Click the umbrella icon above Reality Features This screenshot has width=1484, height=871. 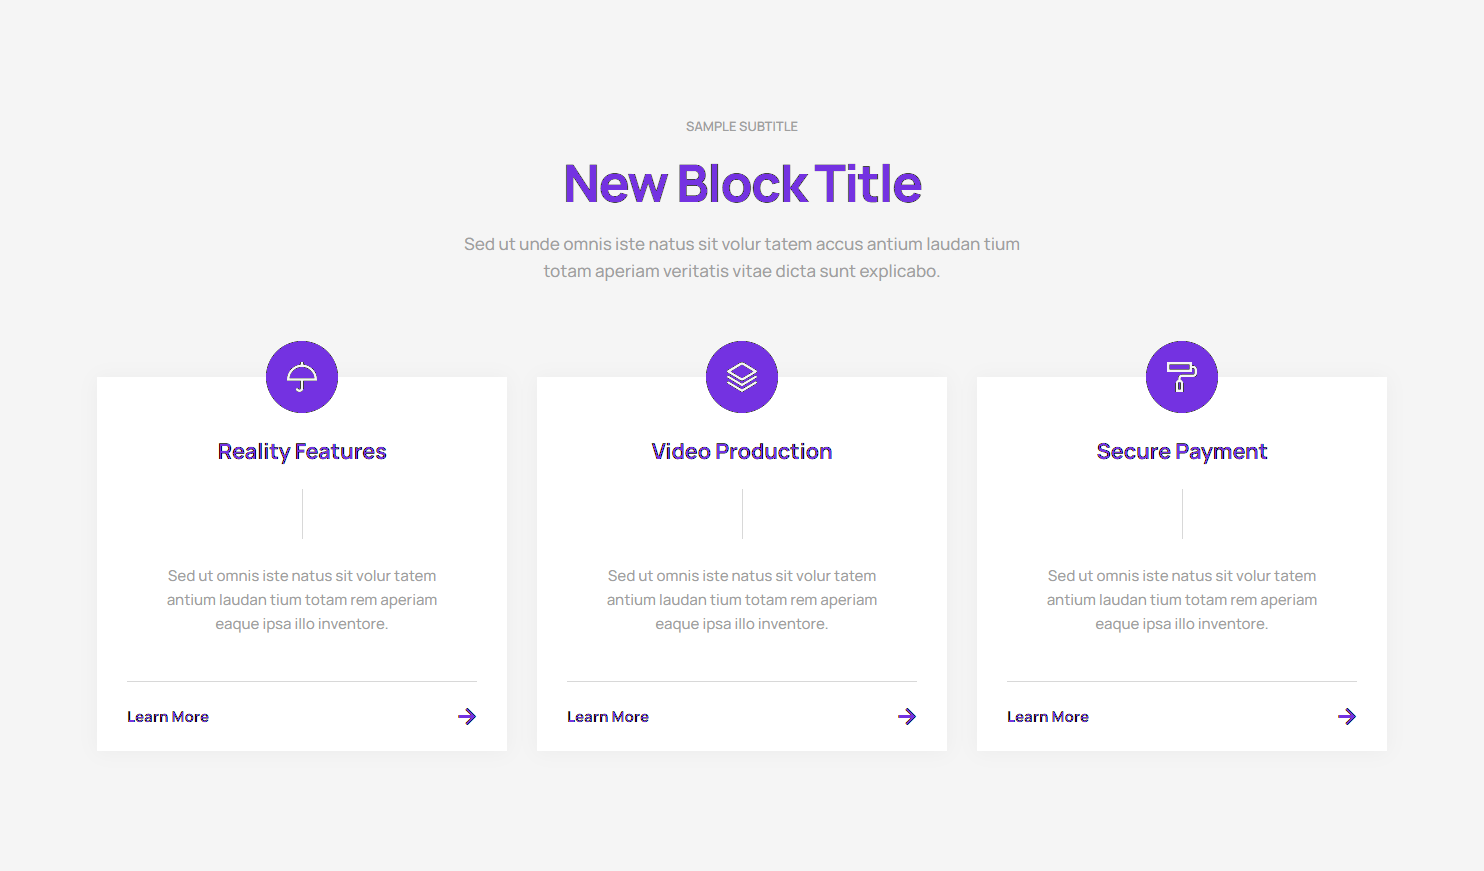(302, 377)
